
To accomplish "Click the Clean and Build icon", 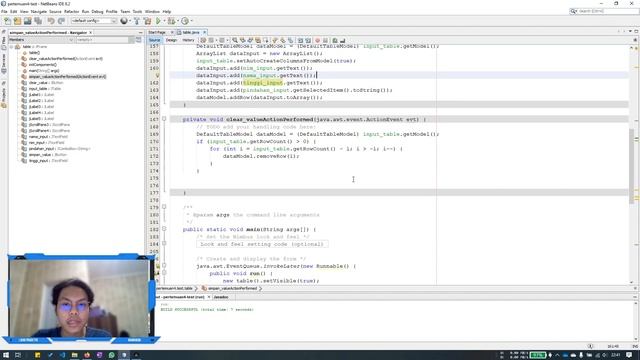I will [147, 21].
